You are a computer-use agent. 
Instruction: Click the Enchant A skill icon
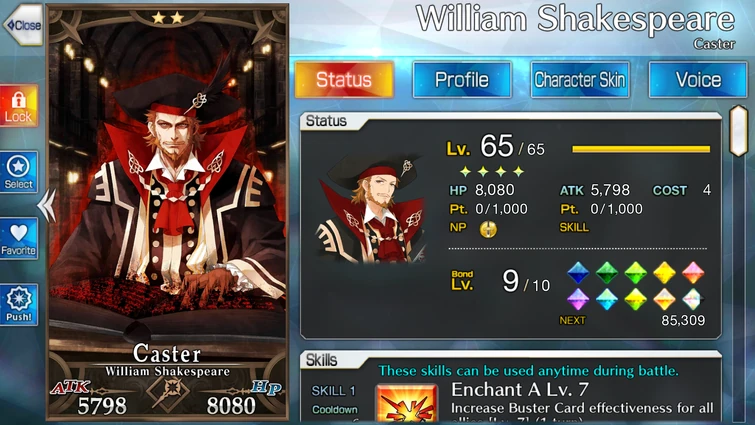[407, 403]
